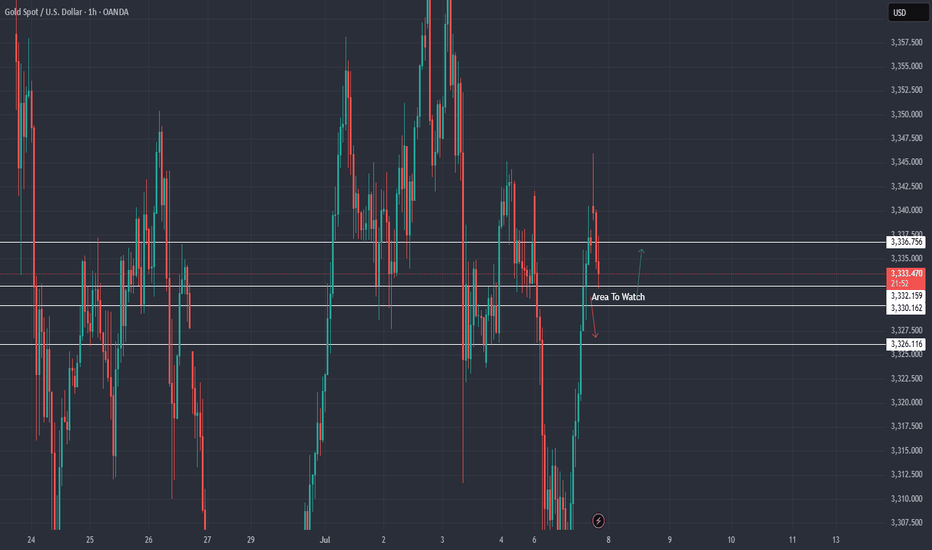Click the 4 date label on time axis
Viewport: 932px width, 550px height.
pyautogui.click(x=501, y=540)
